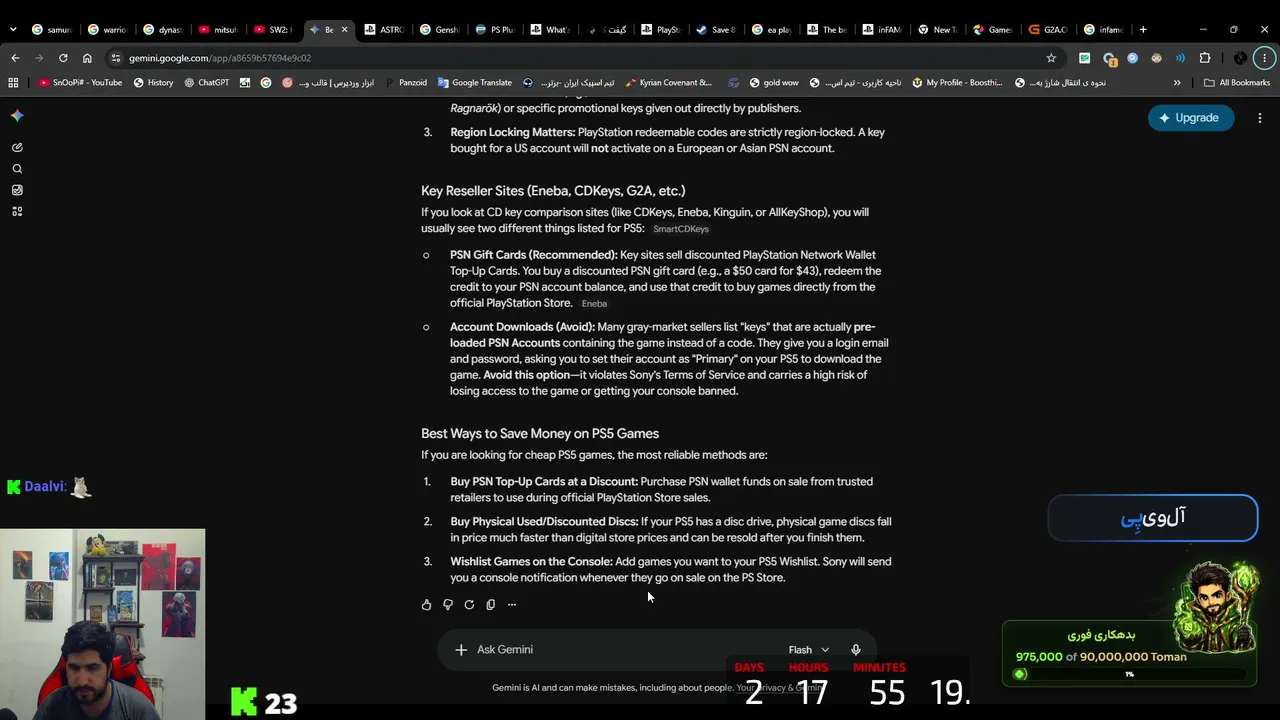Copy the Gemini response
This screenshot has height=720, width=1280.
coord(490,605)
